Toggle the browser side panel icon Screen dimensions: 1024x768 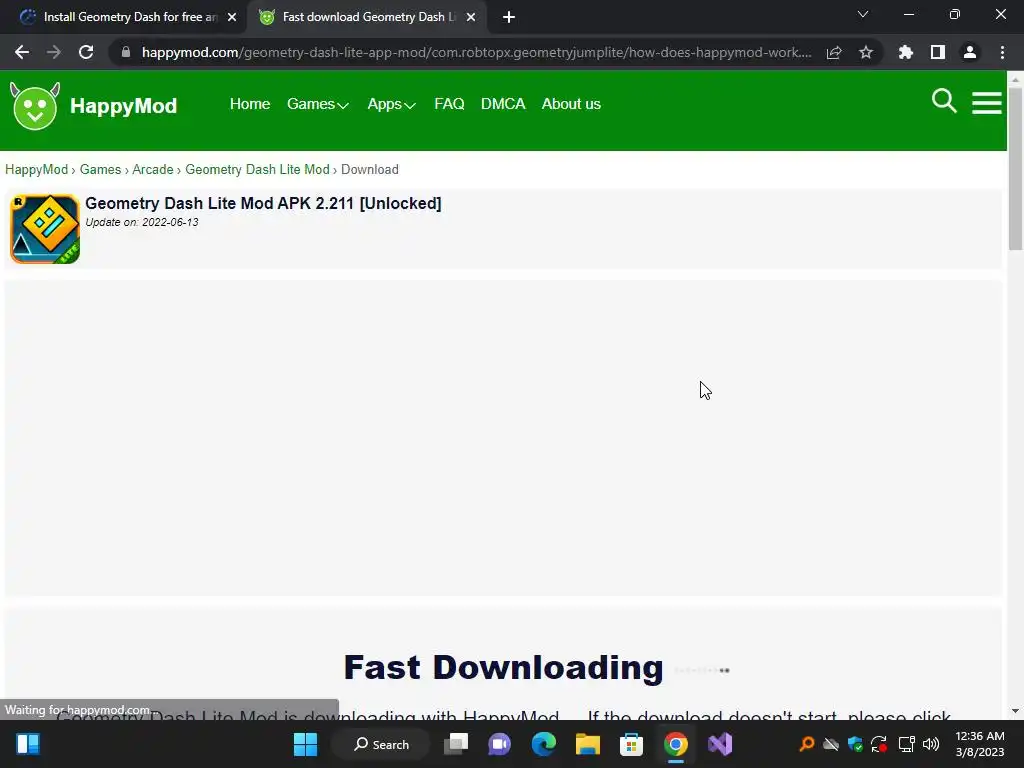pyautogui.click(x=938, y=52)
